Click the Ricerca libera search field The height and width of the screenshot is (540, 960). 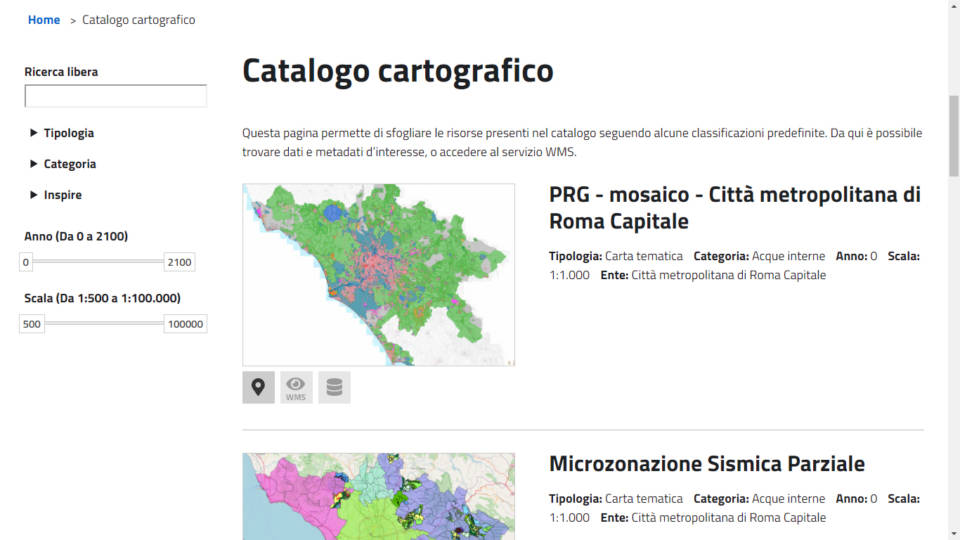click(115, 96)
